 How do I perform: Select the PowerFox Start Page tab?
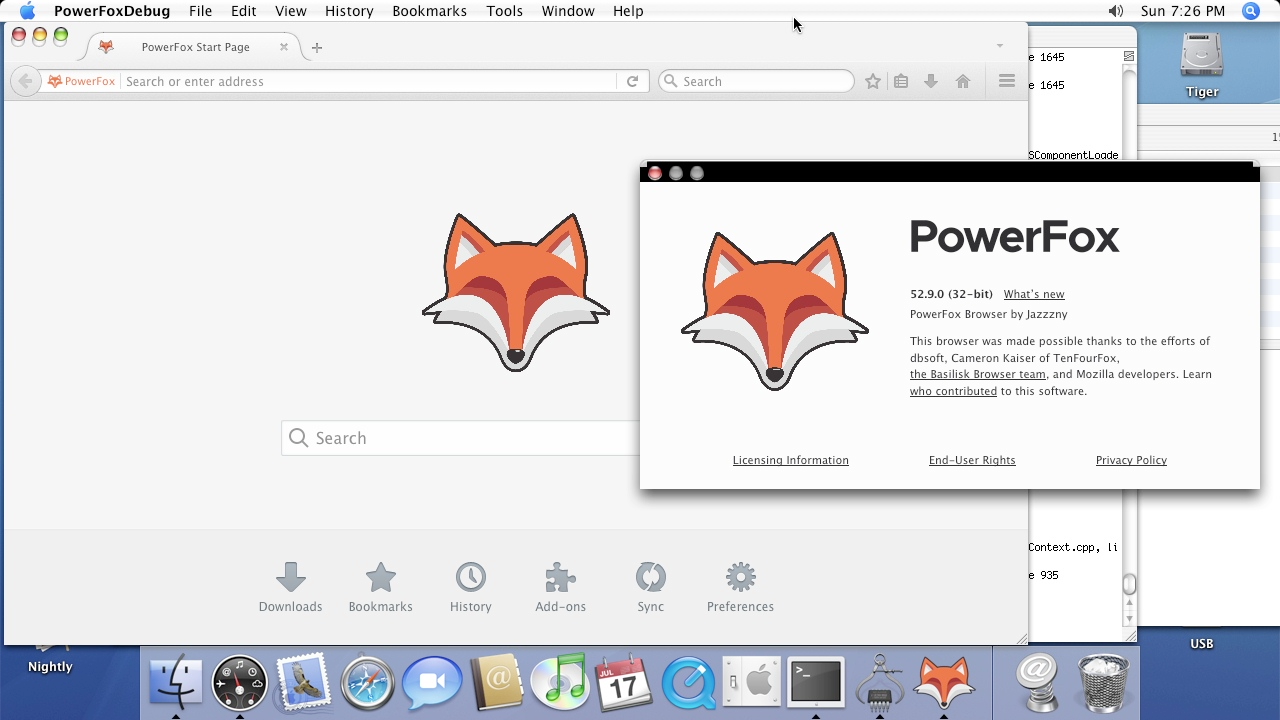click(x=194, y=47)
